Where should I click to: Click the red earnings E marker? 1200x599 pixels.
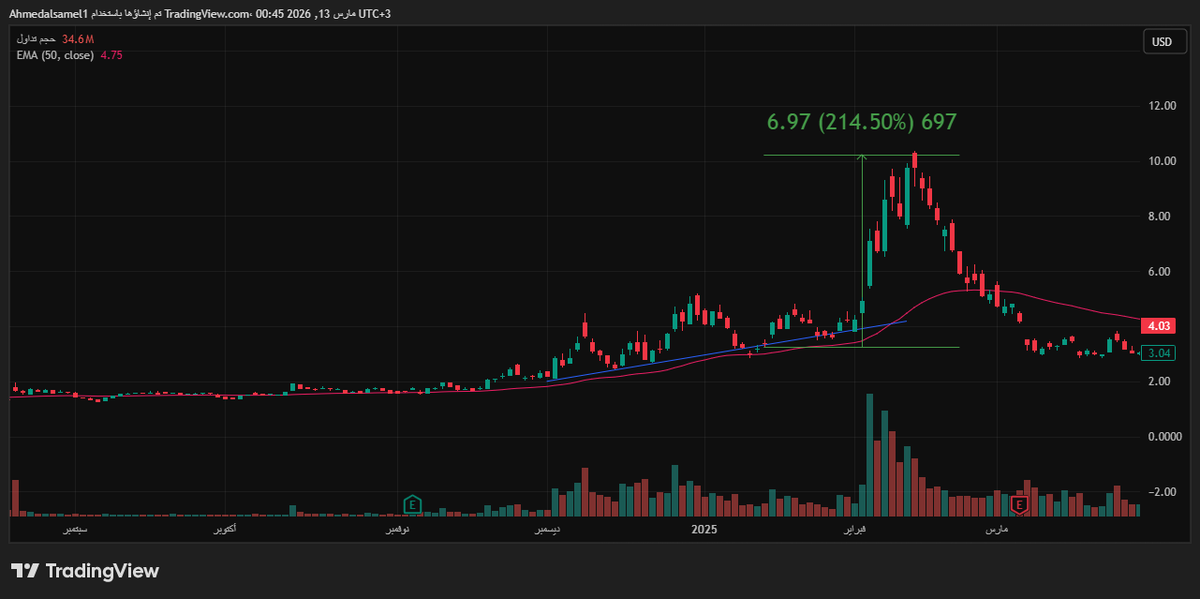(1019, 505)
